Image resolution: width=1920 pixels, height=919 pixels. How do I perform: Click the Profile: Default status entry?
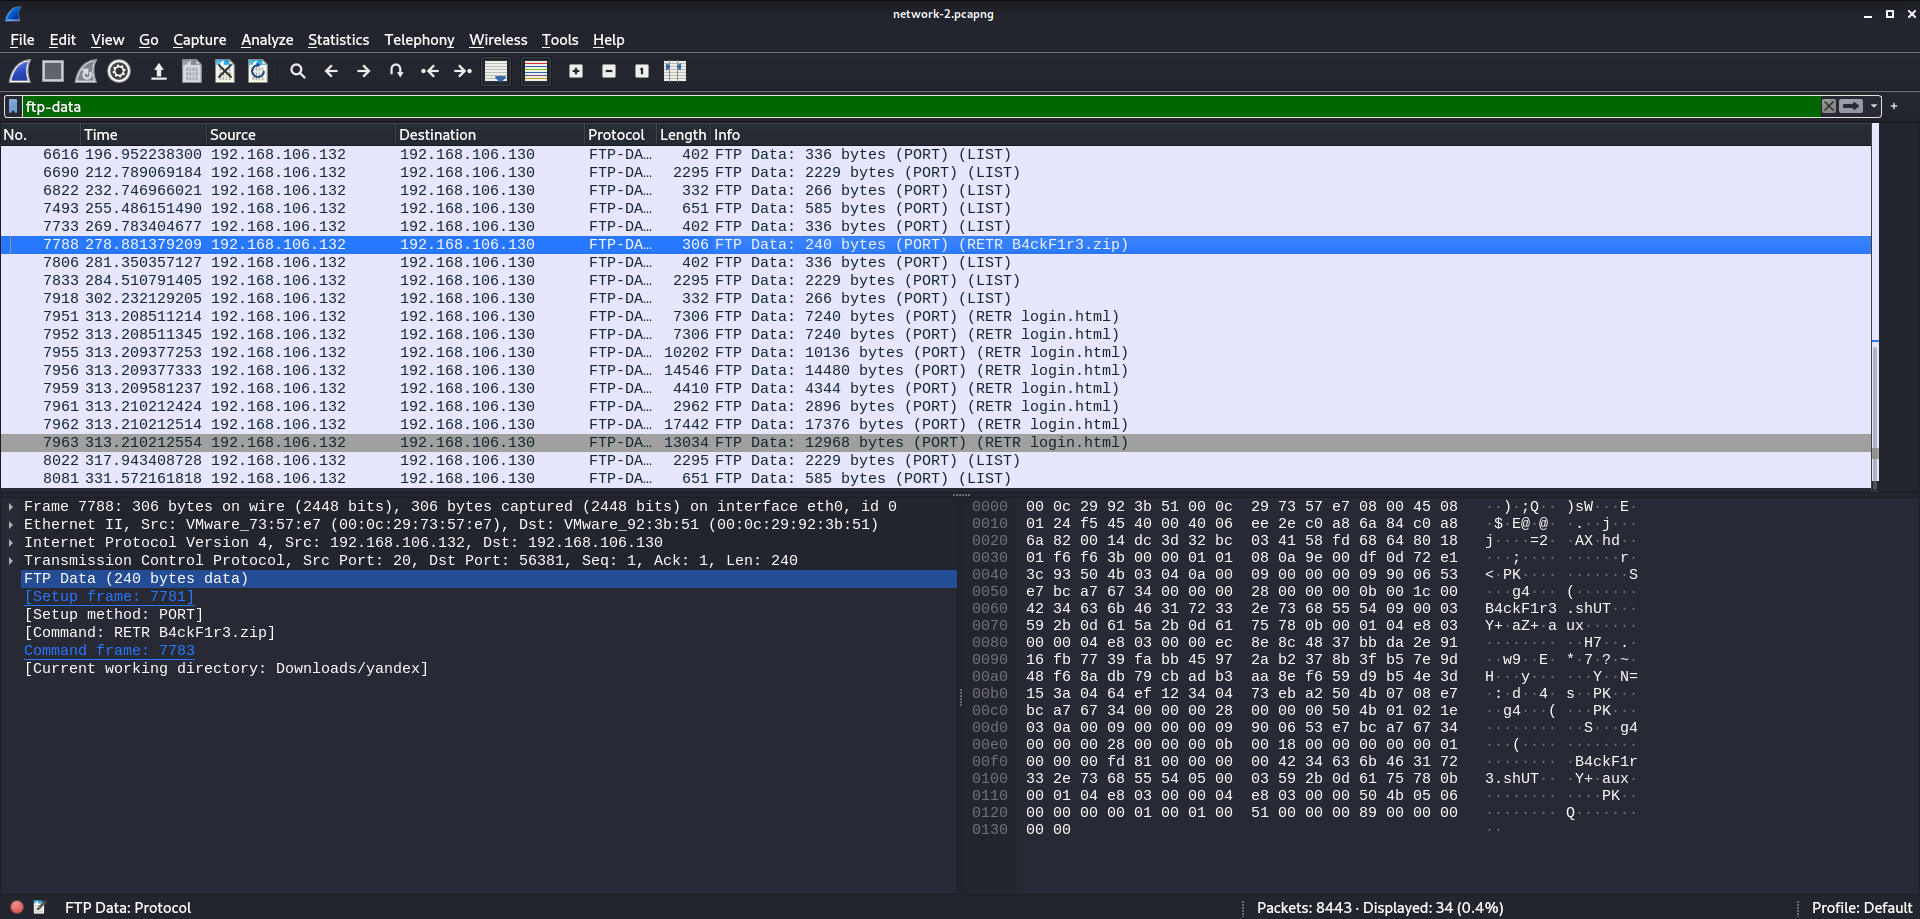click(1862, 907)
